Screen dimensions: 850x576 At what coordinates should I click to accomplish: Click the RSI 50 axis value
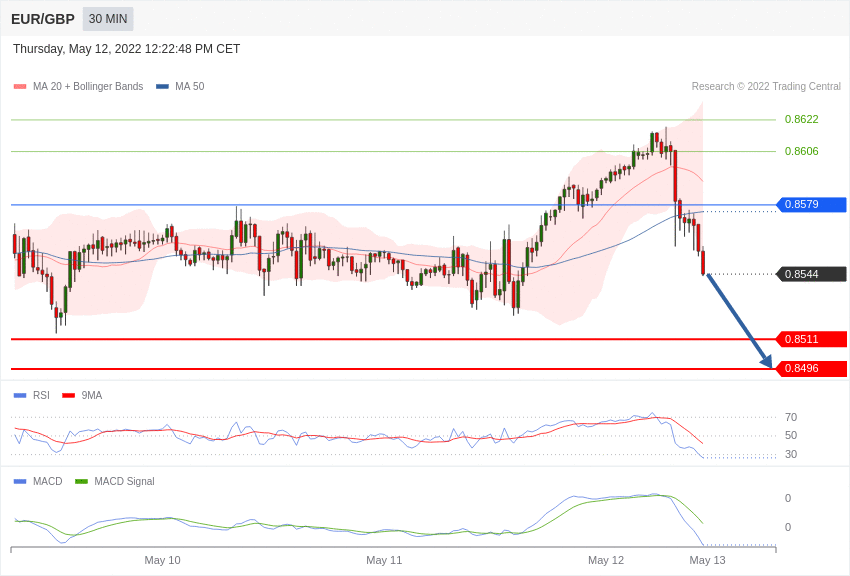(x=791, y=435)
